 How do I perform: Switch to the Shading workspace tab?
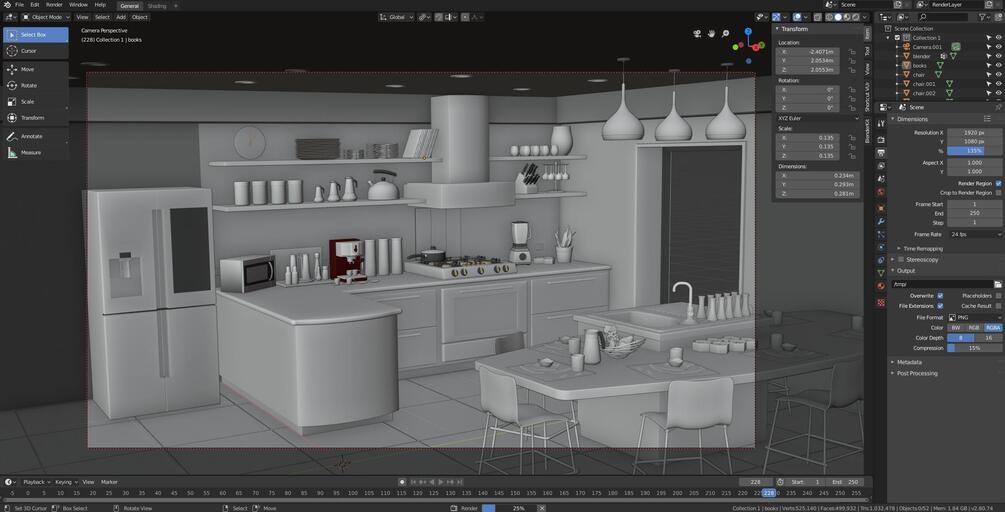(x=156, y=5)
